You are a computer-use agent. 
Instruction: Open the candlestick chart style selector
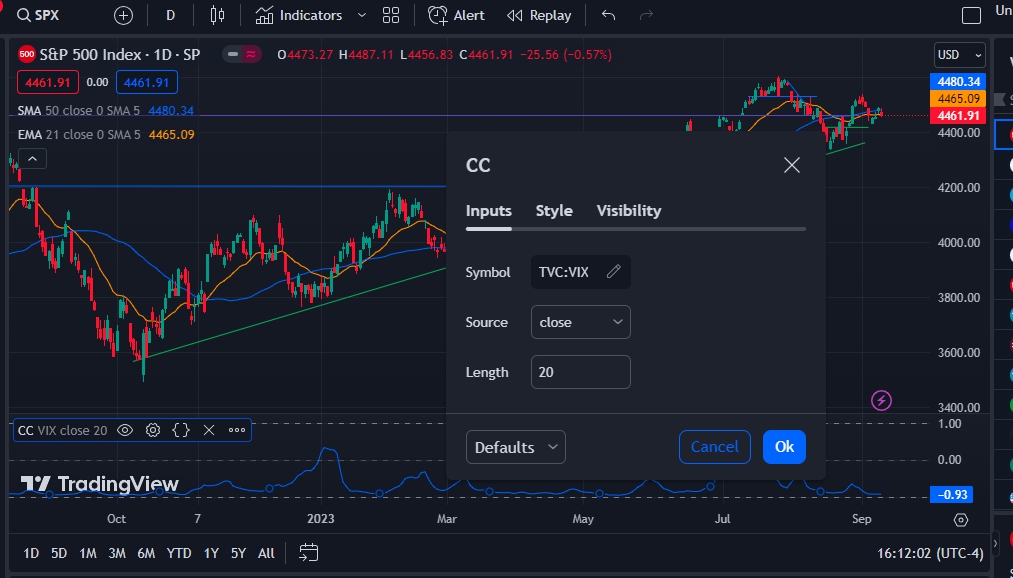pos(218,15)
